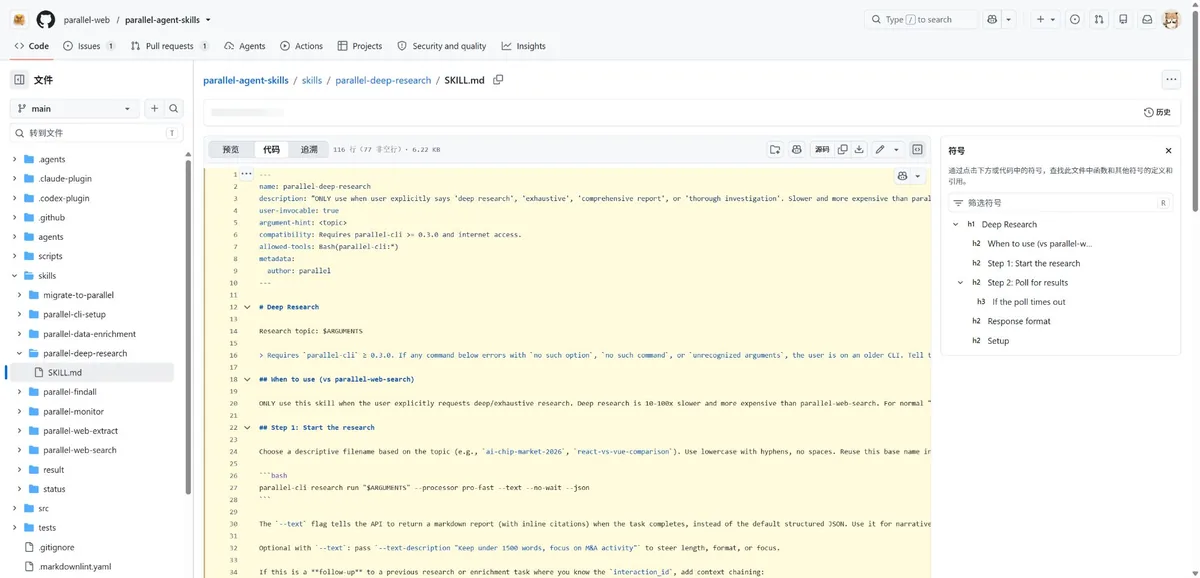This screenshot has width=1200, height=578.
Task: Download the raw SKILL.md file
Action: tap(858, 150)
